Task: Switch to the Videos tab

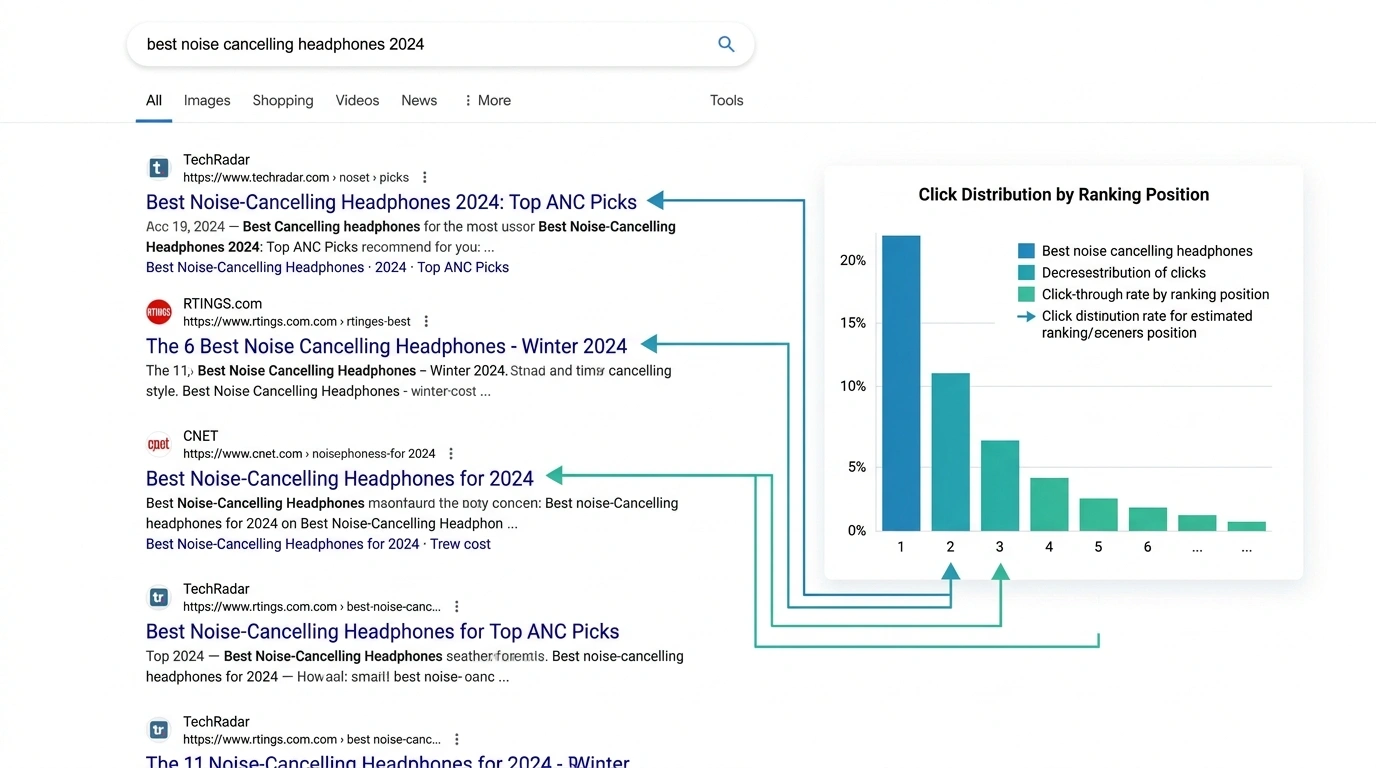Action: pos(357,100)
